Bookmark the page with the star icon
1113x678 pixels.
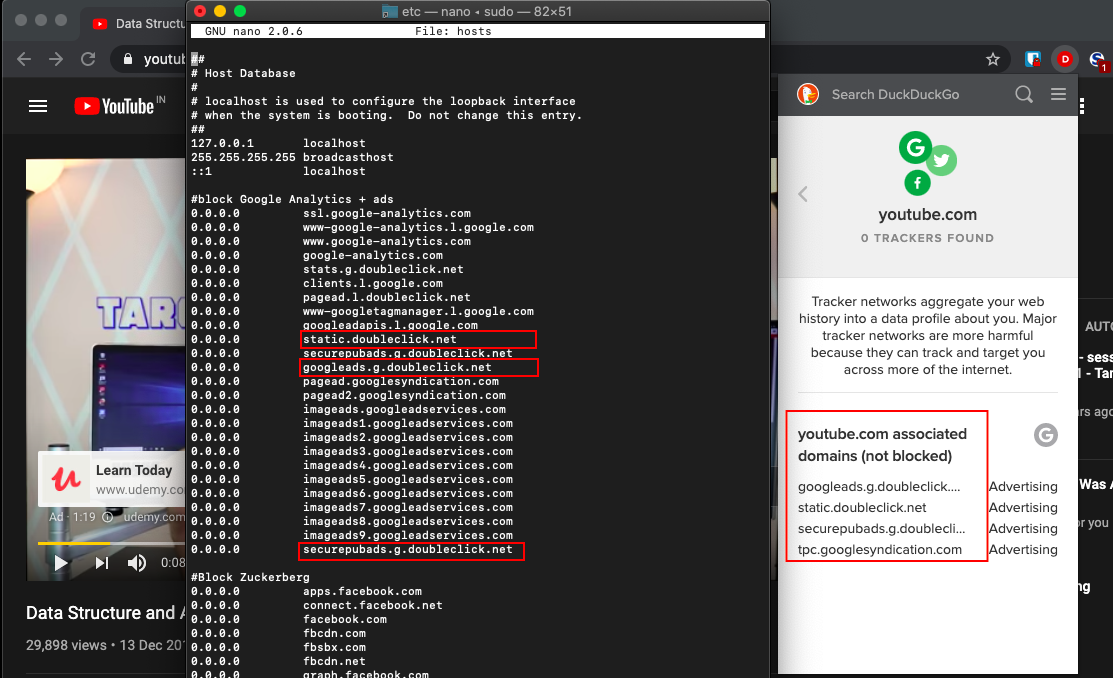(992, 60)
